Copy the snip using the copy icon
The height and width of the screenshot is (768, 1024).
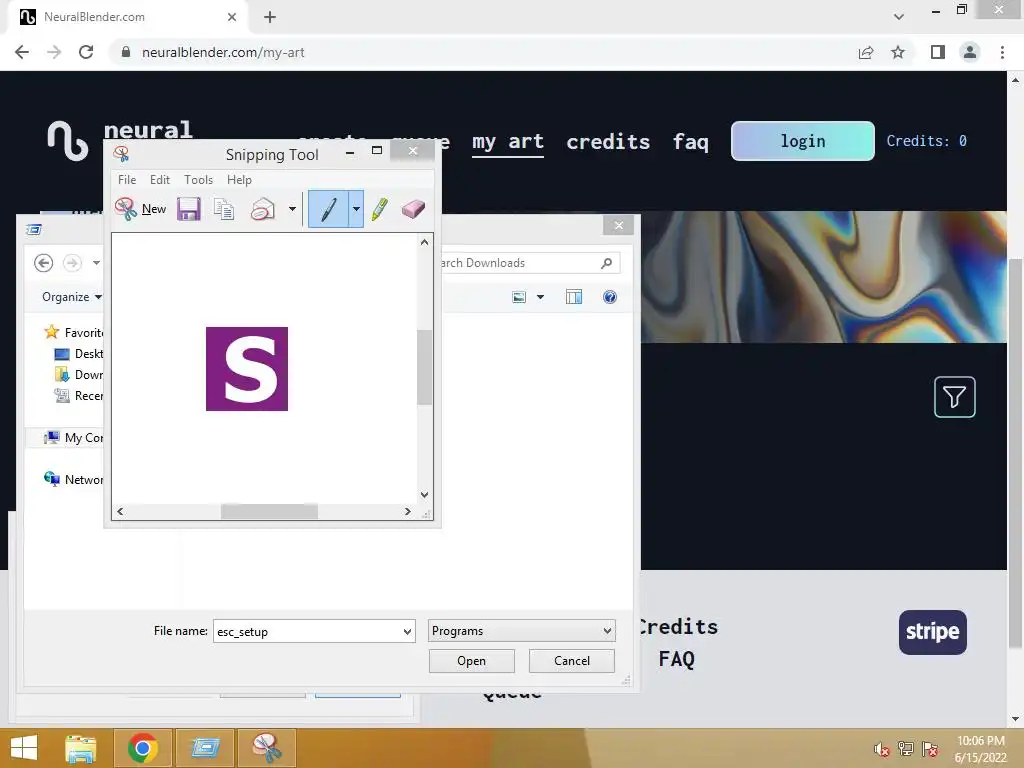224,209
